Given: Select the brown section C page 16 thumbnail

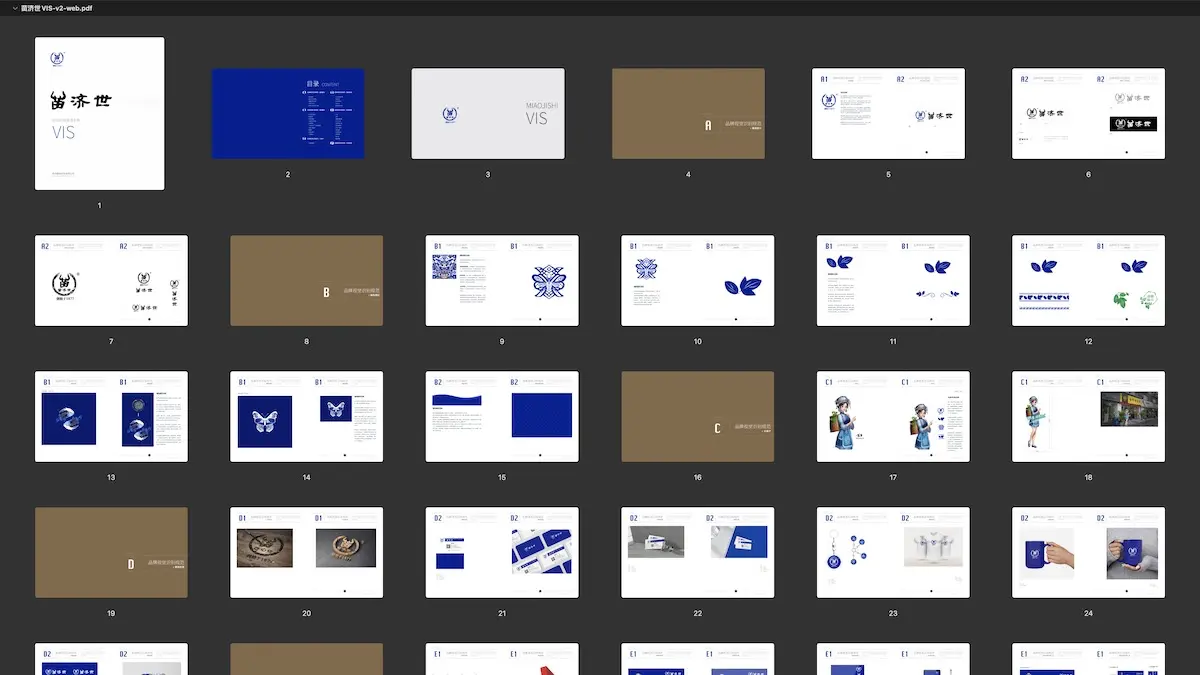Looking at the screenshot, I should [x=697, y=416].
